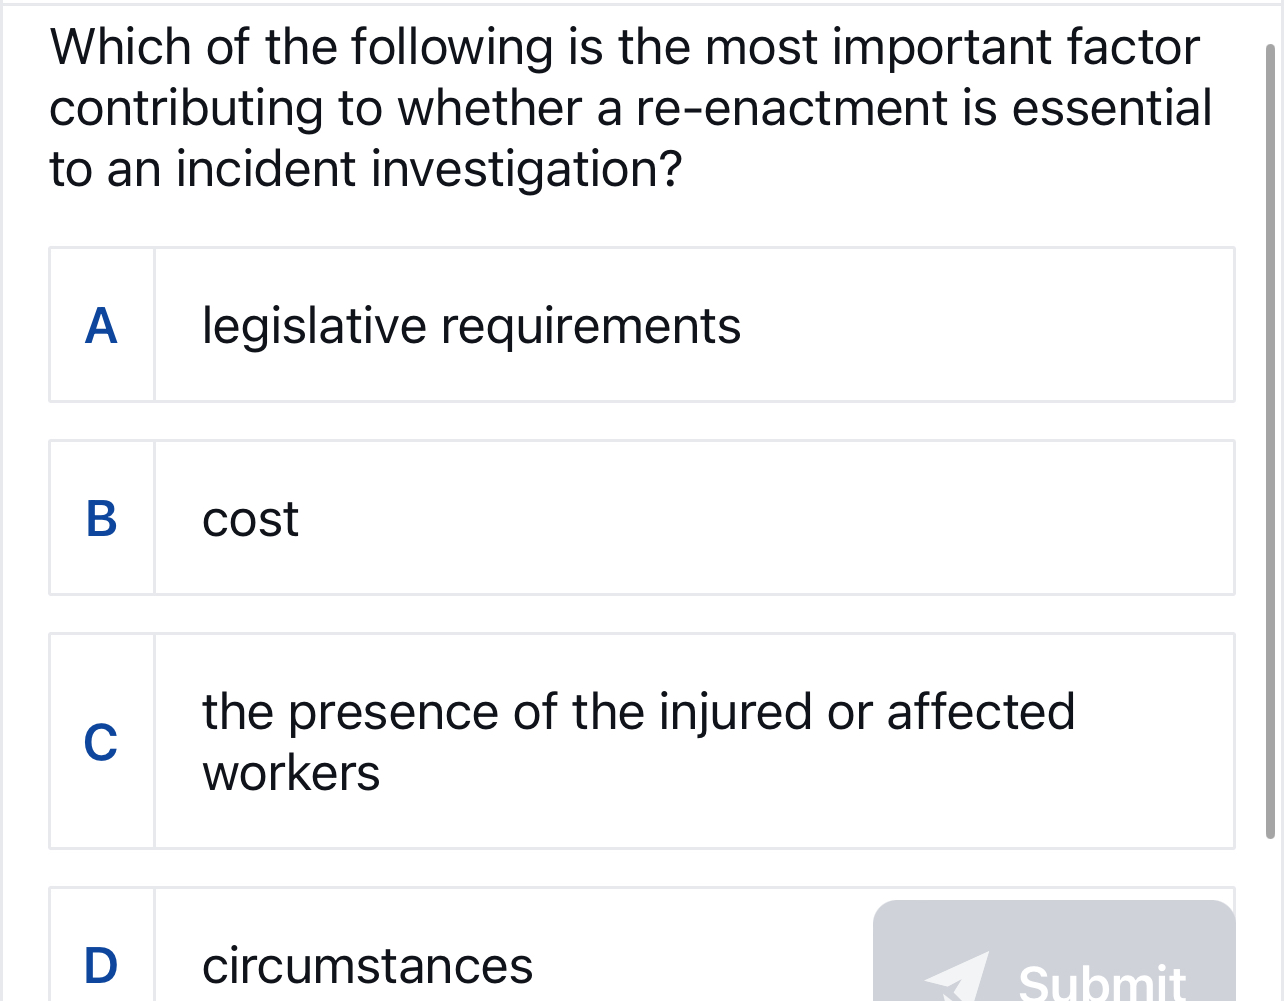Viewport: 1284px width, 1001px height.
Task: Click the letter D label
Action: tap(101, 965)
